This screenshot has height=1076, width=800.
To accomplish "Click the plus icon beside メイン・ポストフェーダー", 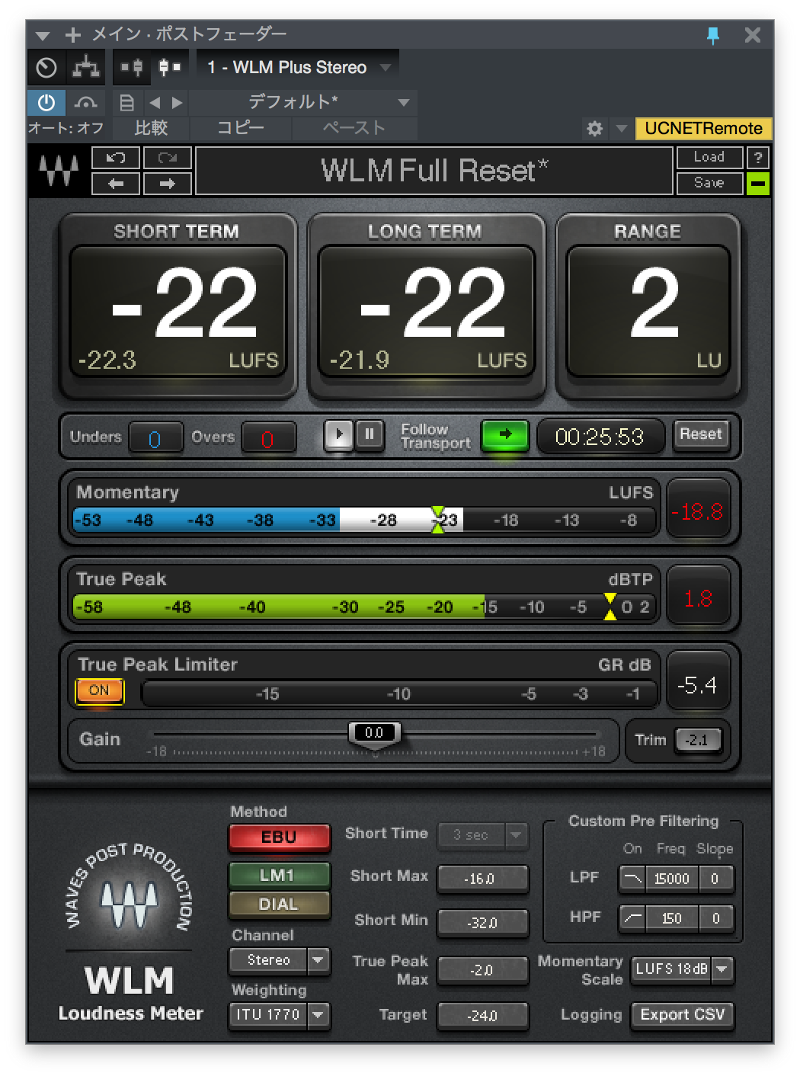I will point(73,34).
